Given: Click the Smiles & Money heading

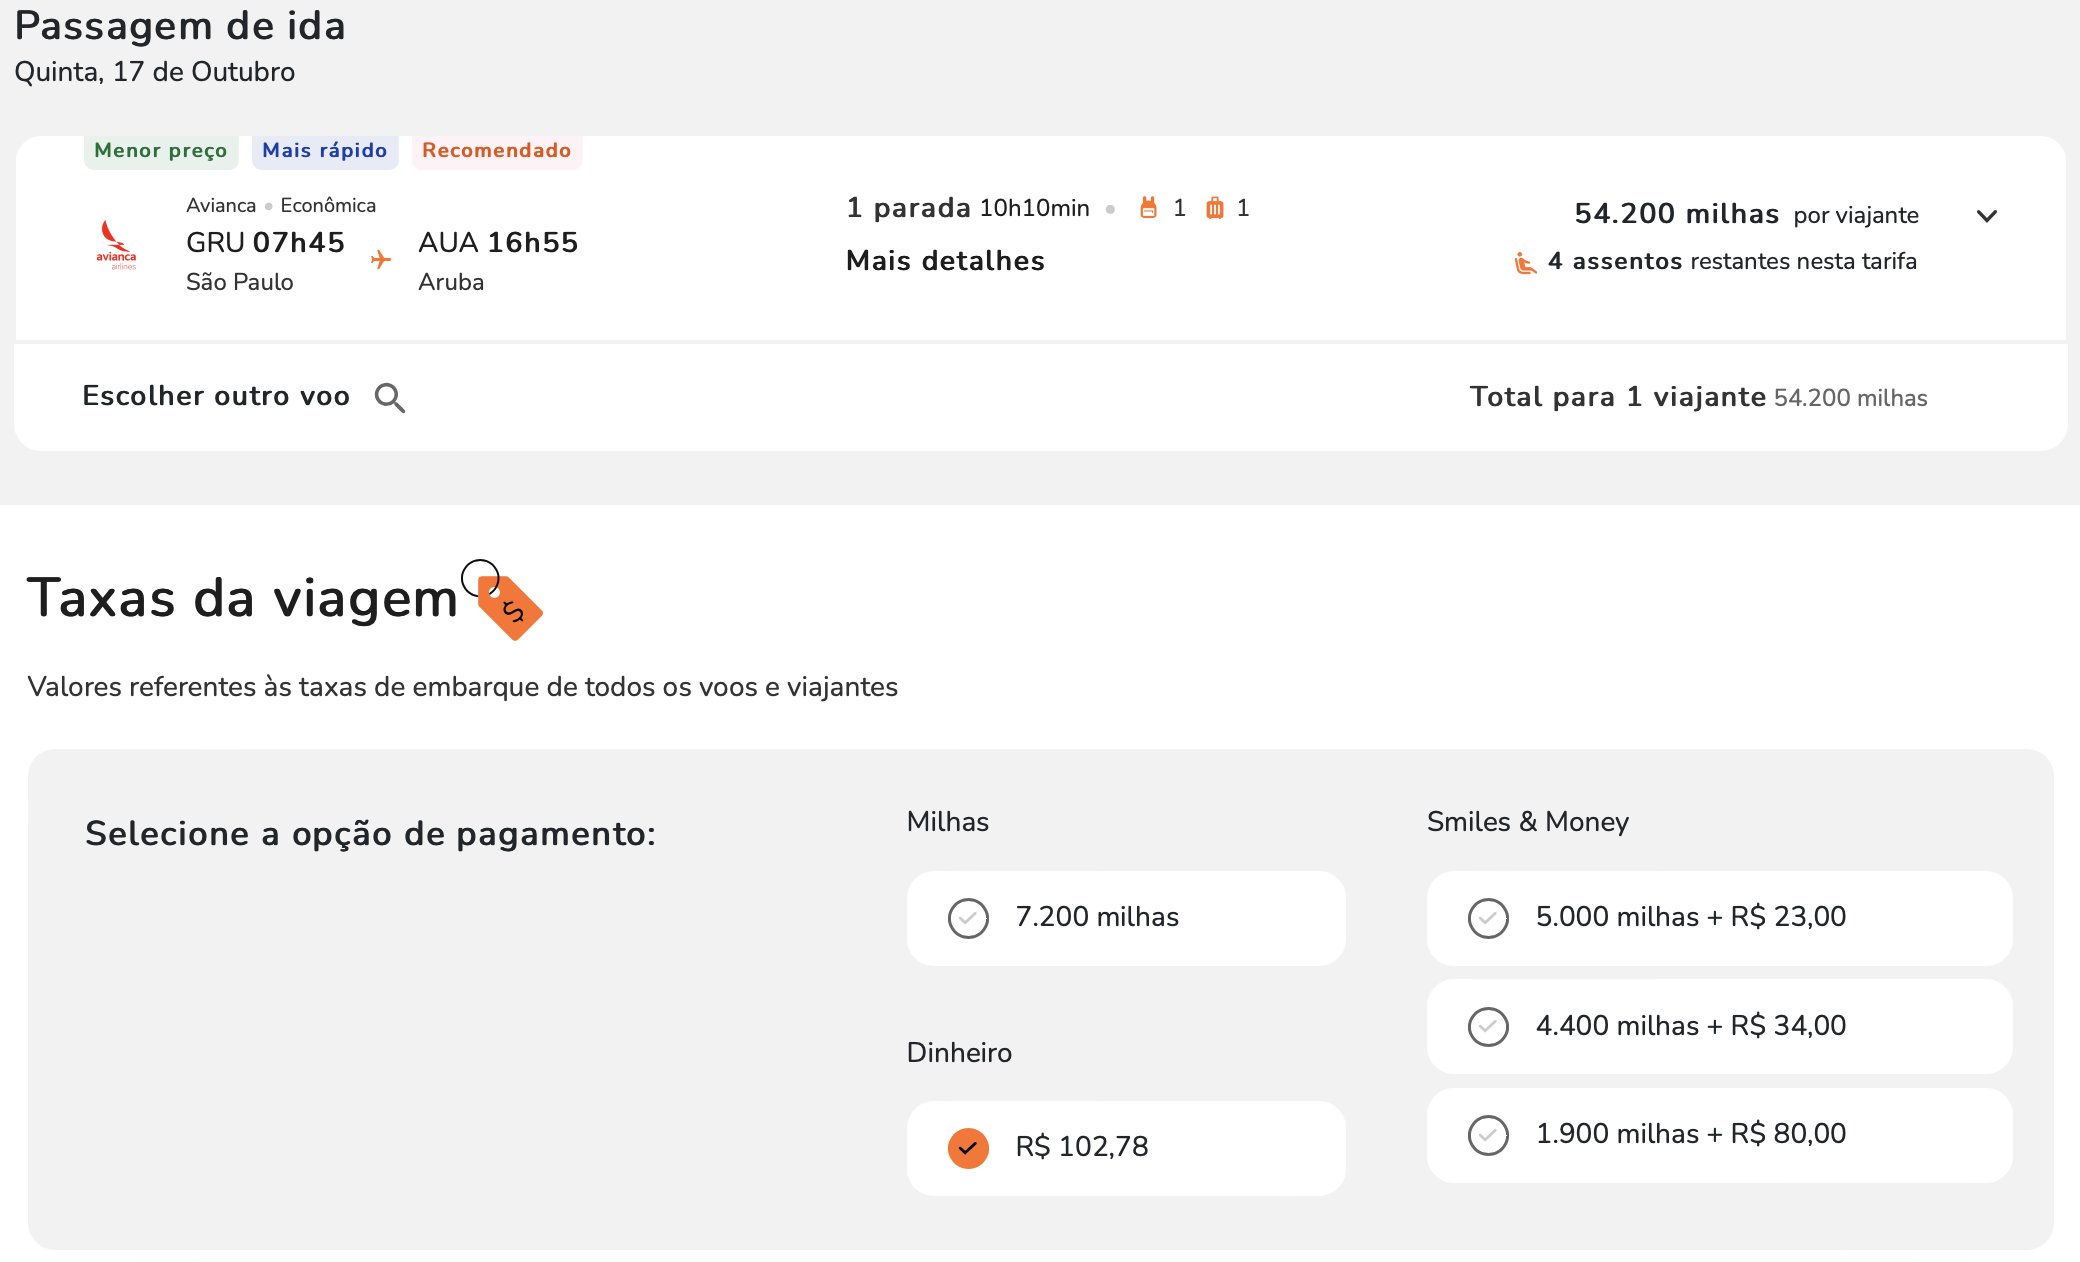Looking at the screenshot, I should (x=1528, y=822).
